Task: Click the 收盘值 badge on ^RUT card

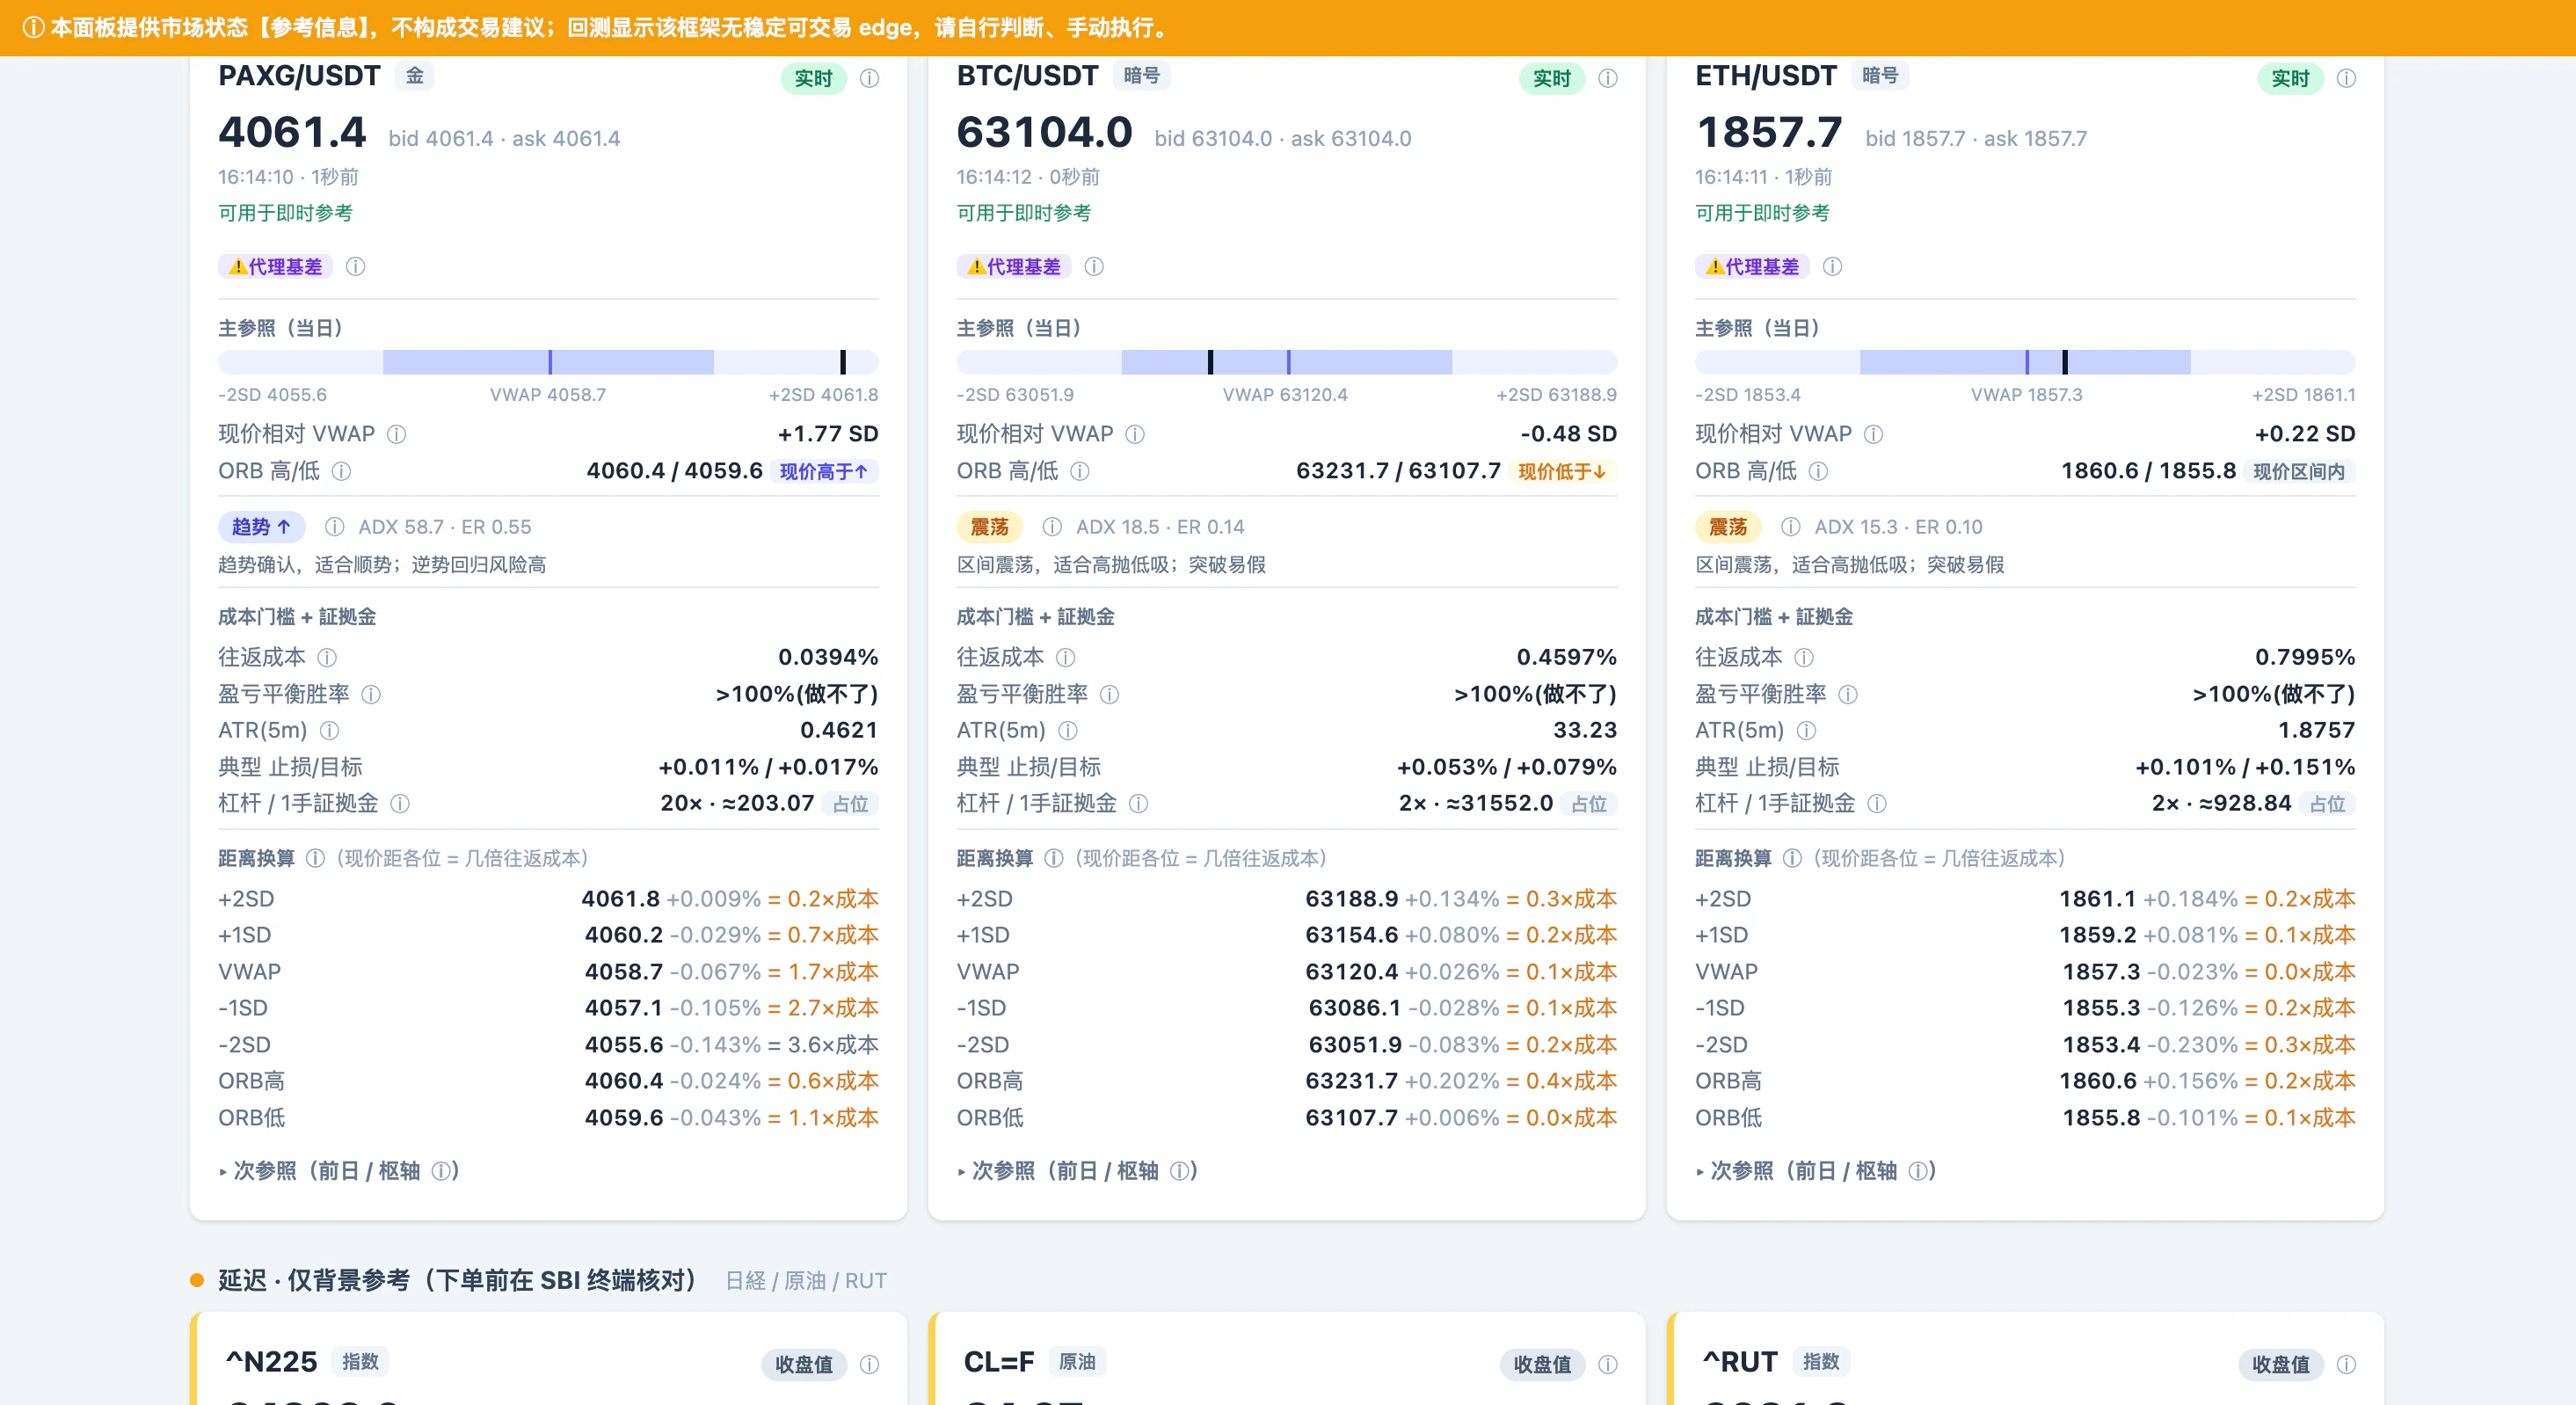Action: tap(2281, 1364)
